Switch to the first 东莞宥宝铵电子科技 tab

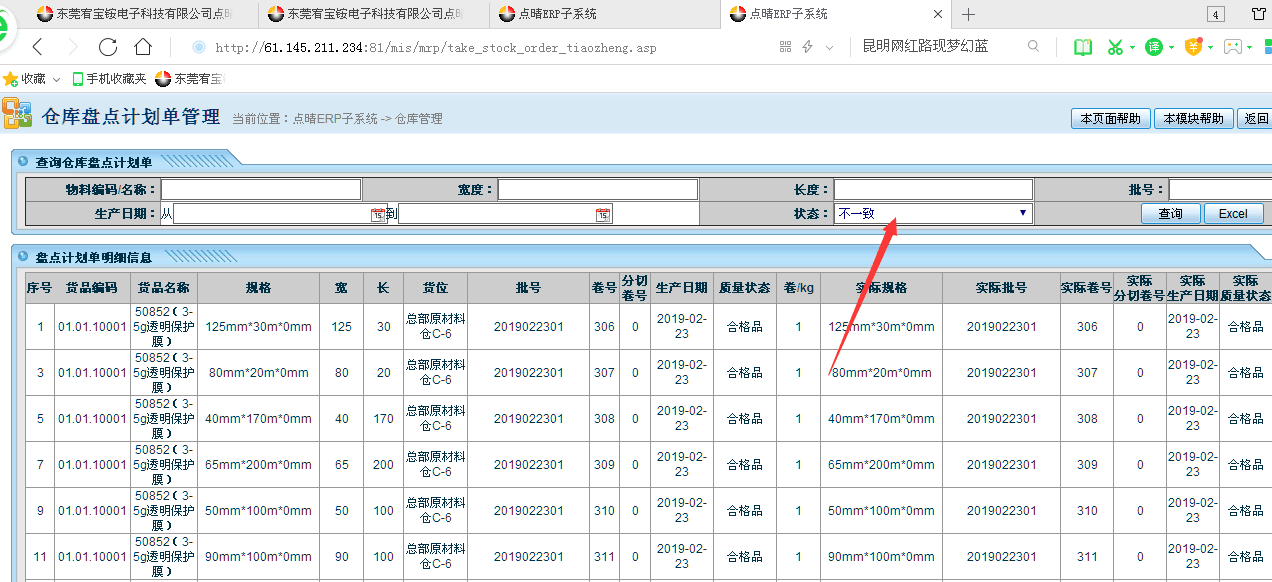(x=140, y=14)
